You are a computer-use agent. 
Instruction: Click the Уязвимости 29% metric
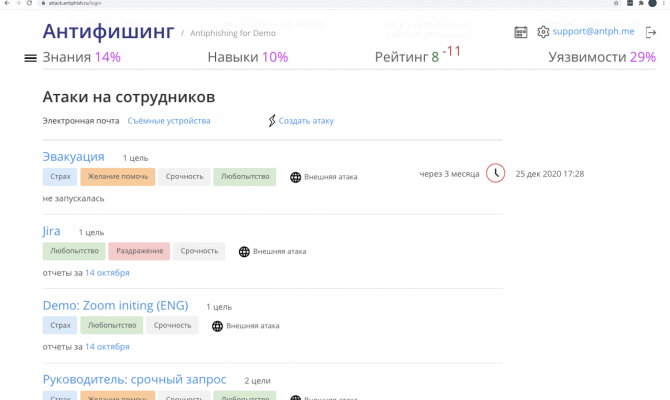[x=602, y=57]
